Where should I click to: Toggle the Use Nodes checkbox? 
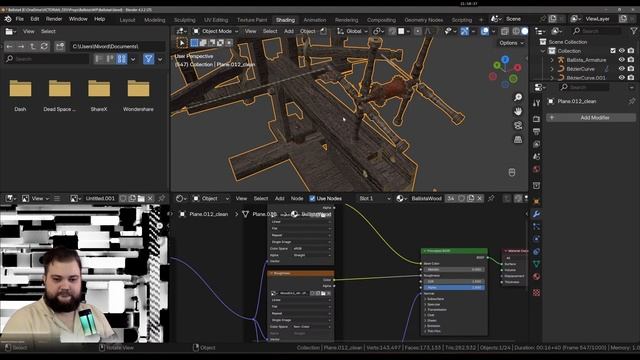[312, 198]
